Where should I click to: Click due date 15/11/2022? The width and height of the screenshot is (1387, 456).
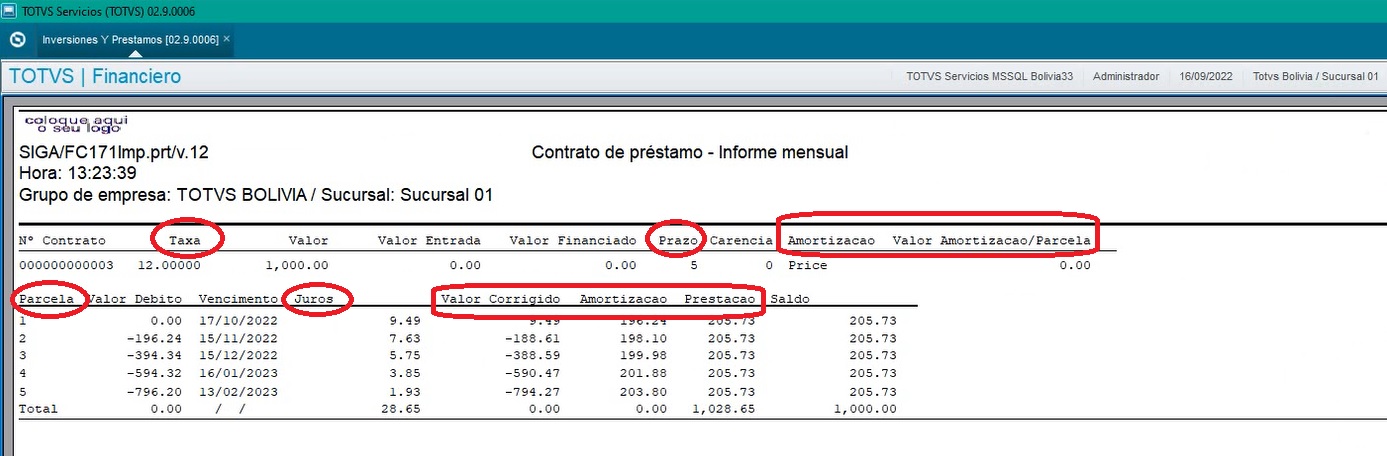[x=238, y=339]
